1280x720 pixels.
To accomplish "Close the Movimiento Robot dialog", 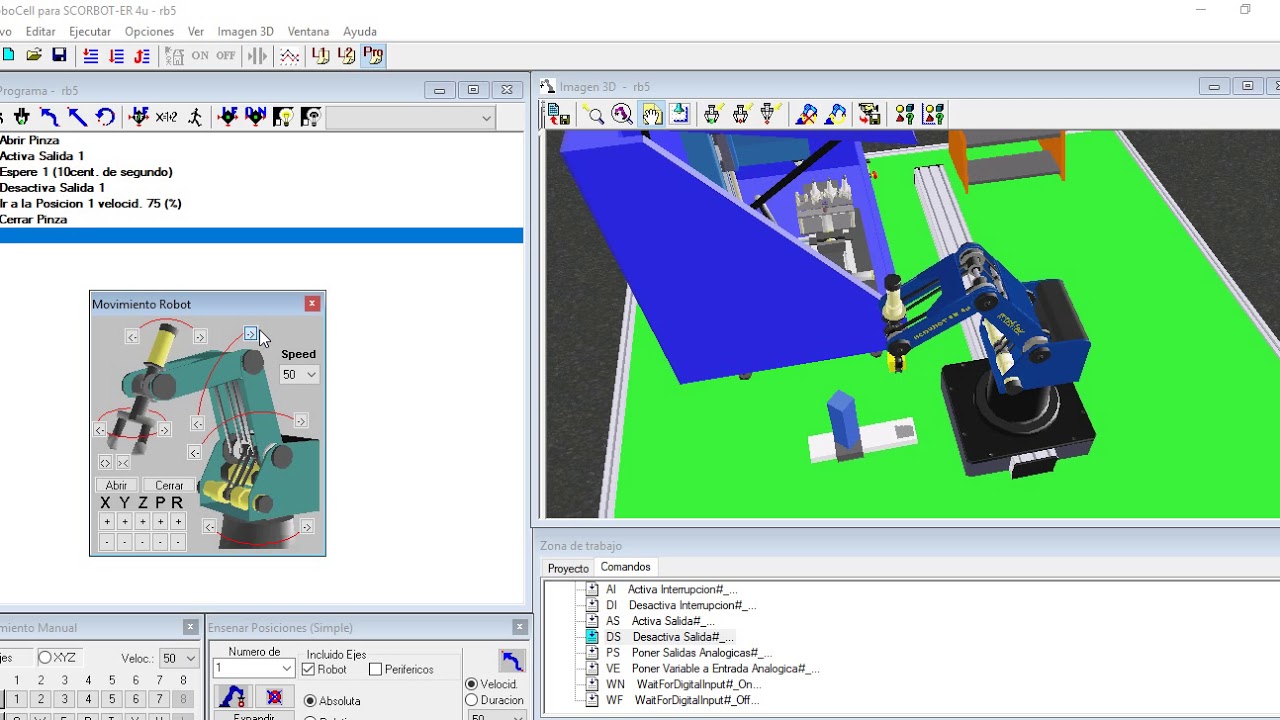I will 312,304.
